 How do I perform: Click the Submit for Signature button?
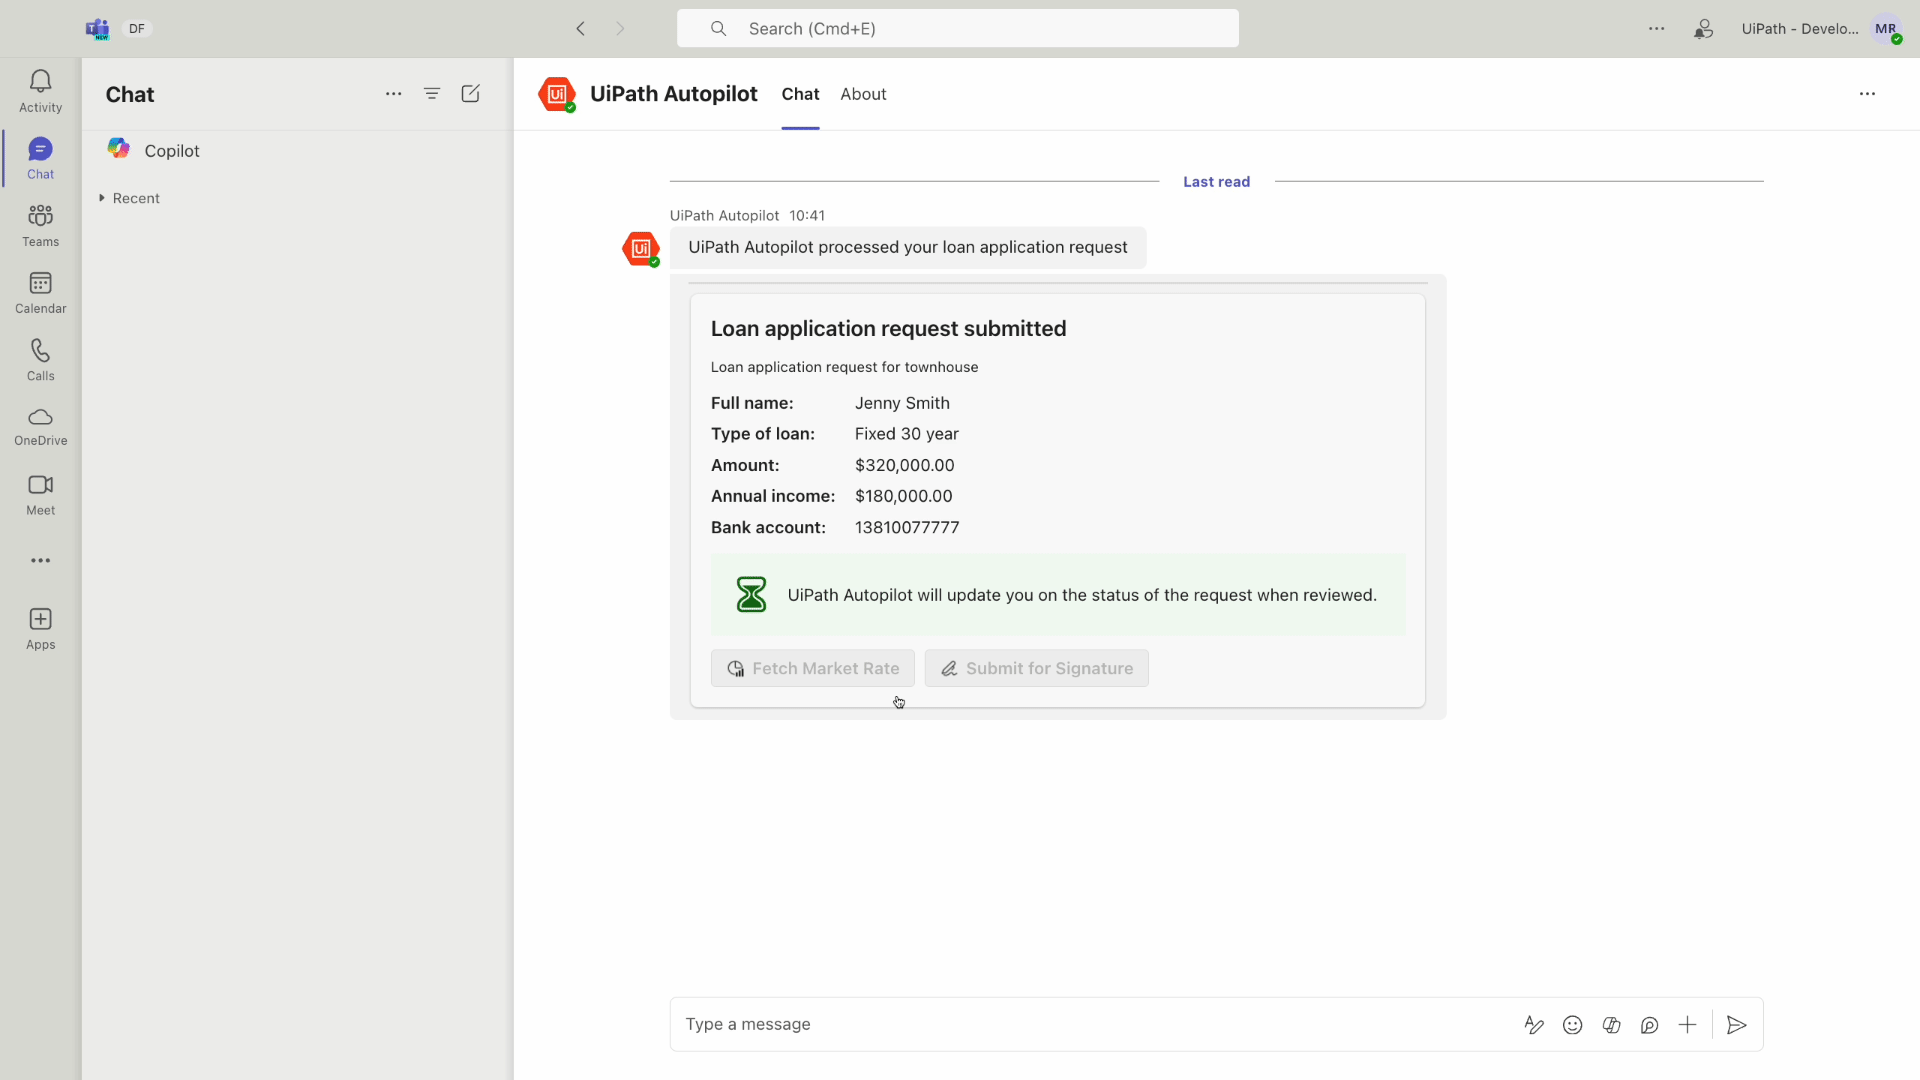click(x=1036, y=667)
